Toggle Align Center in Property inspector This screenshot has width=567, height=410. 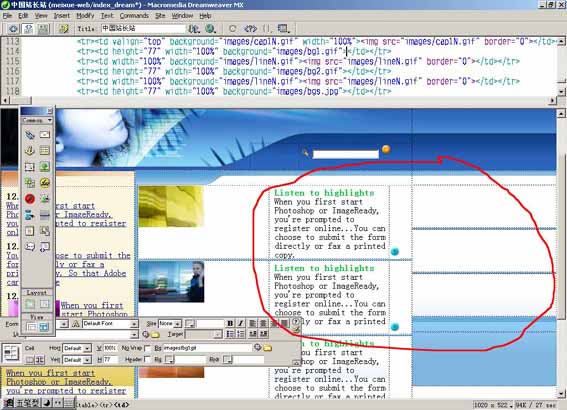(x=264, y=323)
